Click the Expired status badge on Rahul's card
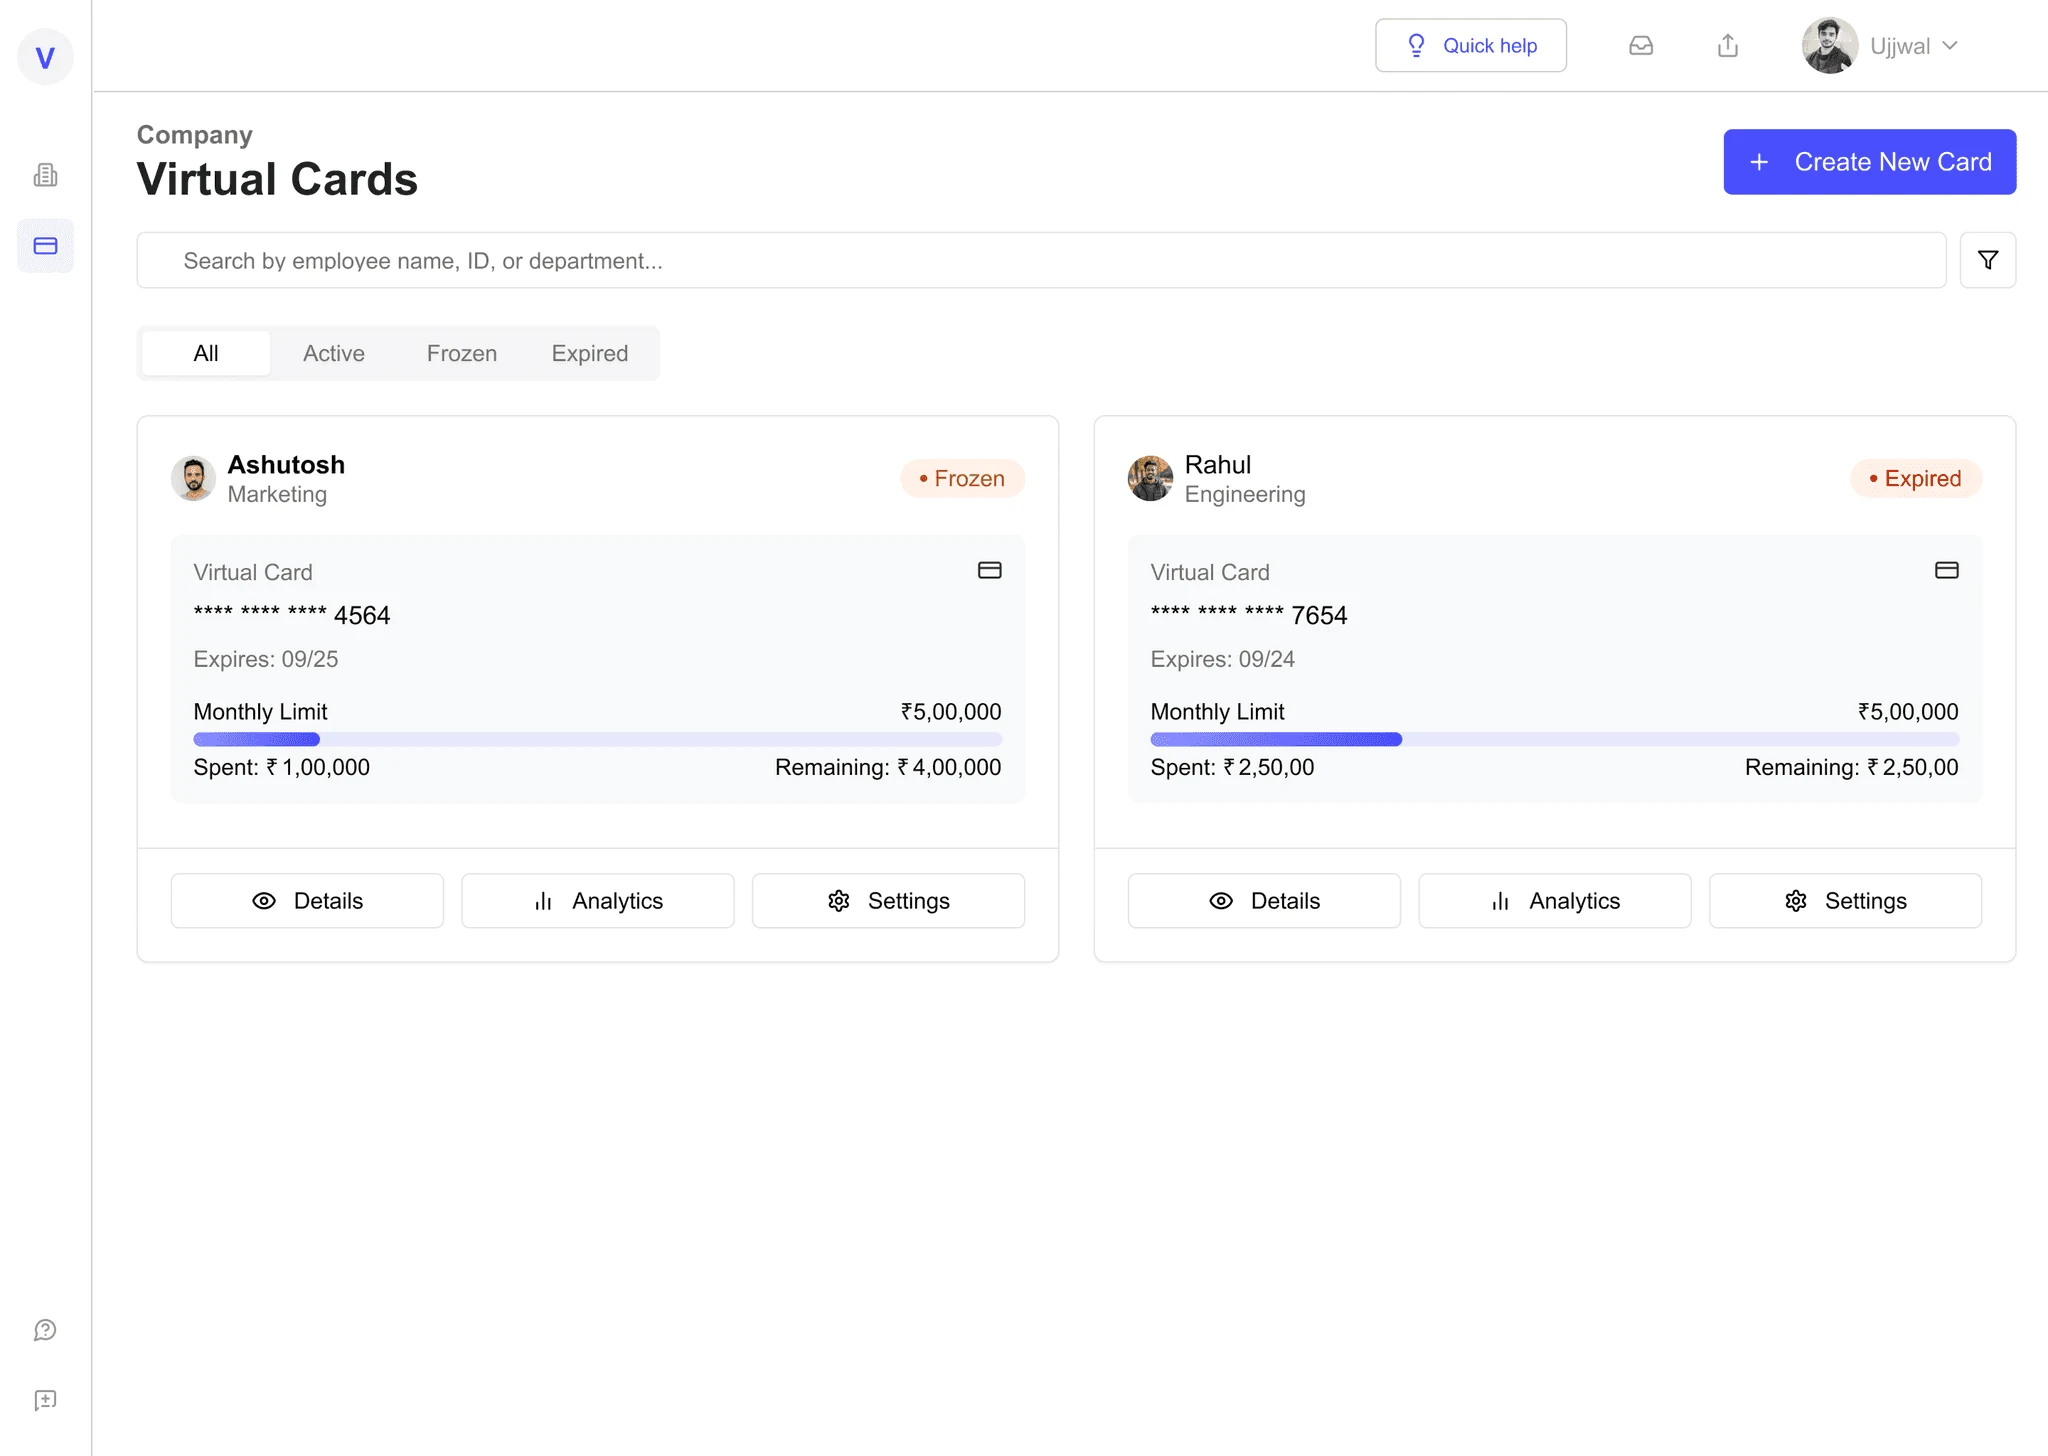The width and height of the screenshot is (2048, 1456). coord(1916,479)
